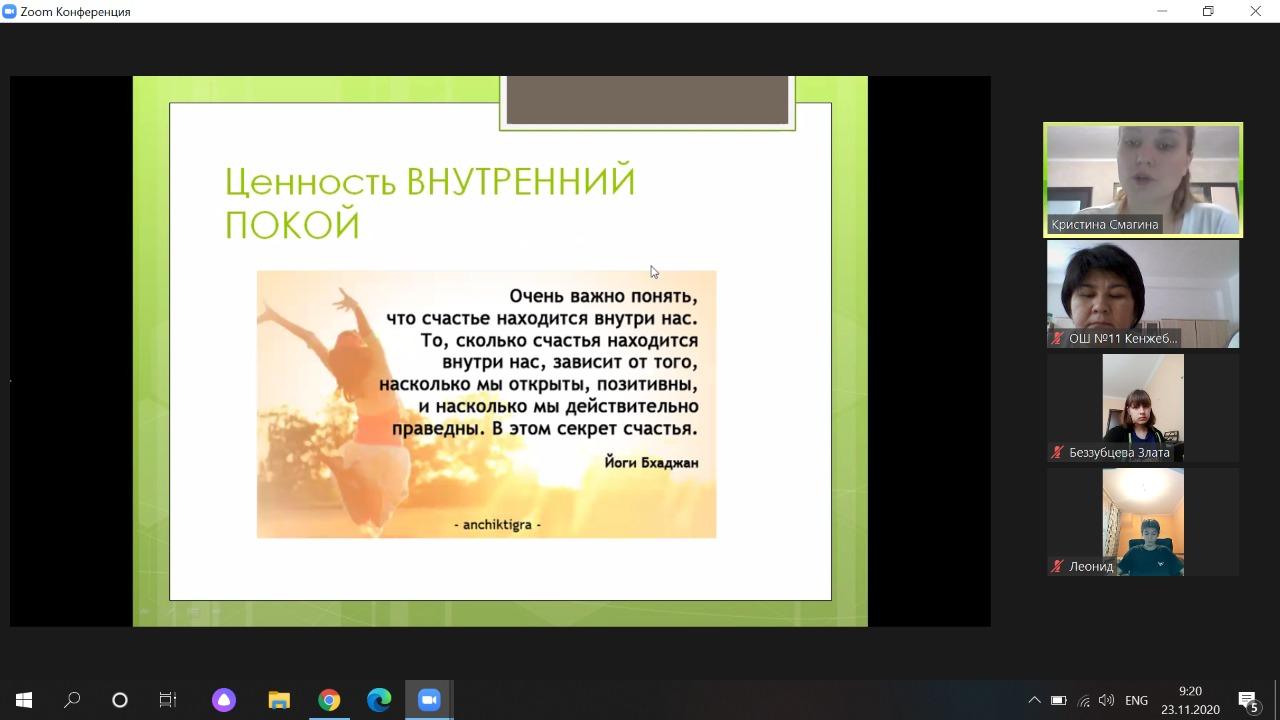Click Беззубцева Злата's video tile

click(1143, 407)
